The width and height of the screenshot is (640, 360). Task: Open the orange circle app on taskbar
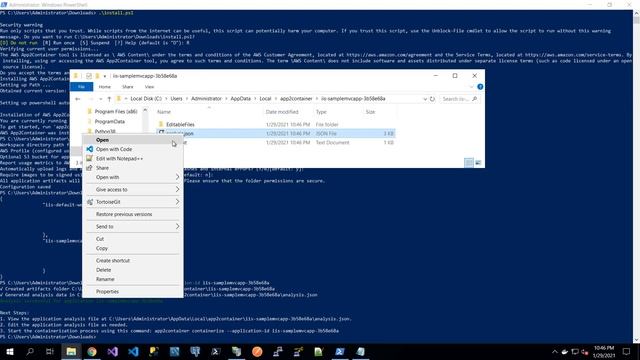click(257, 352)
